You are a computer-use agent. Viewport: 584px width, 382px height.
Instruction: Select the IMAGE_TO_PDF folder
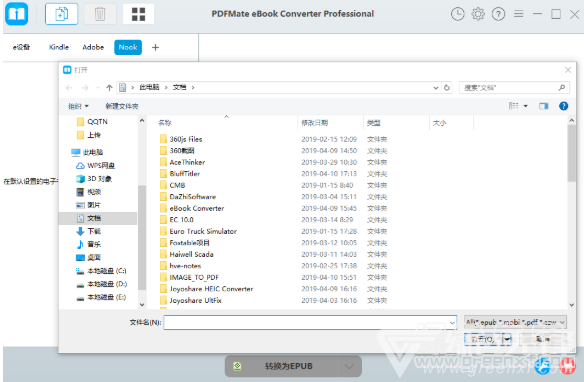tap(190, 278)
